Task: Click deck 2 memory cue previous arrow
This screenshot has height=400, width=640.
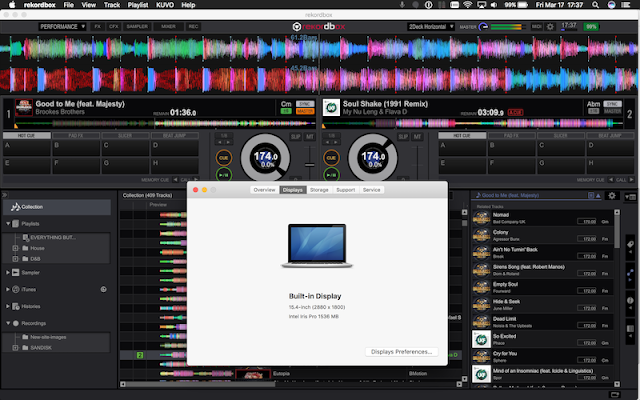Action: click(611, 180)
